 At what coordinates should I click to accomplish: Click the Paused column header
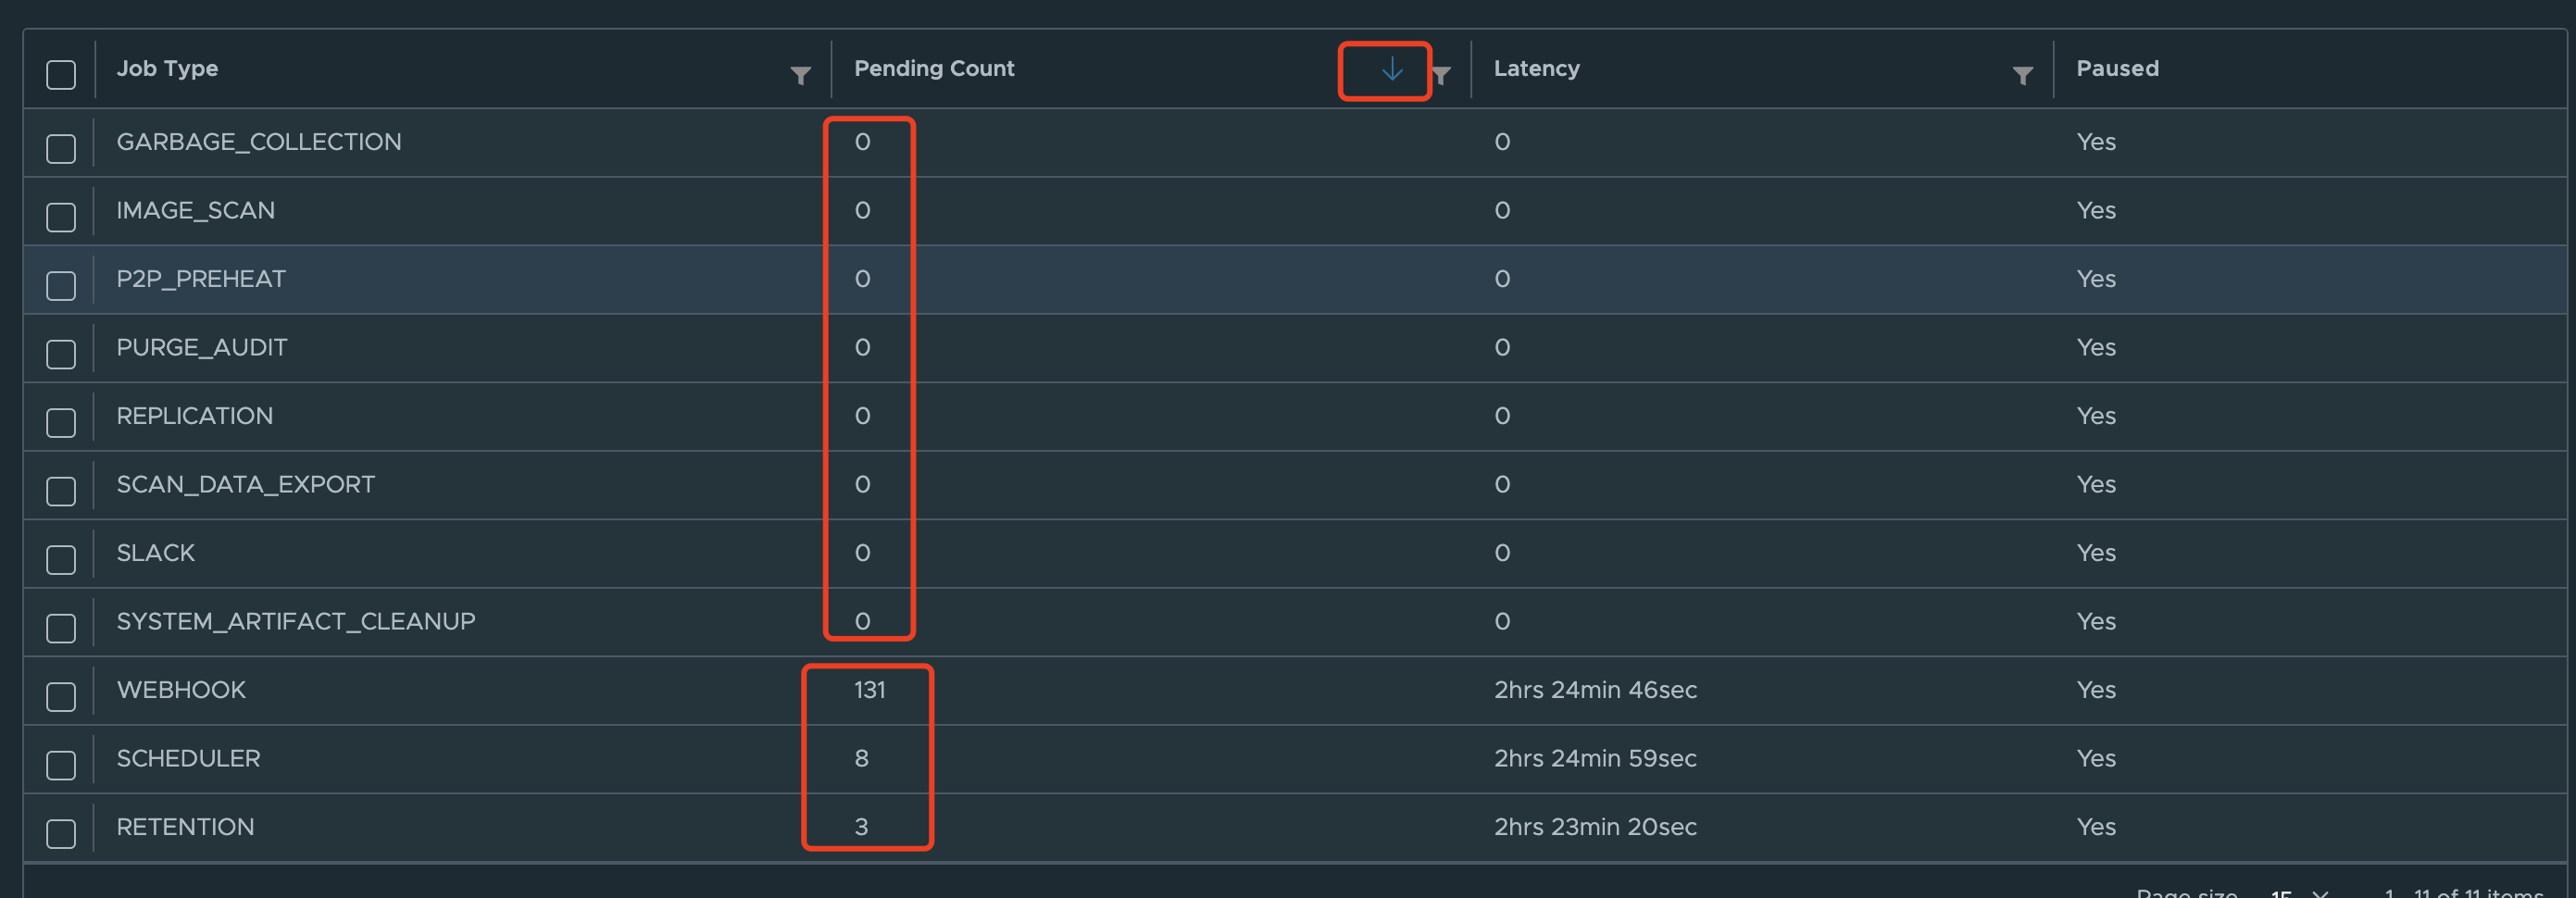[2117, 68]
